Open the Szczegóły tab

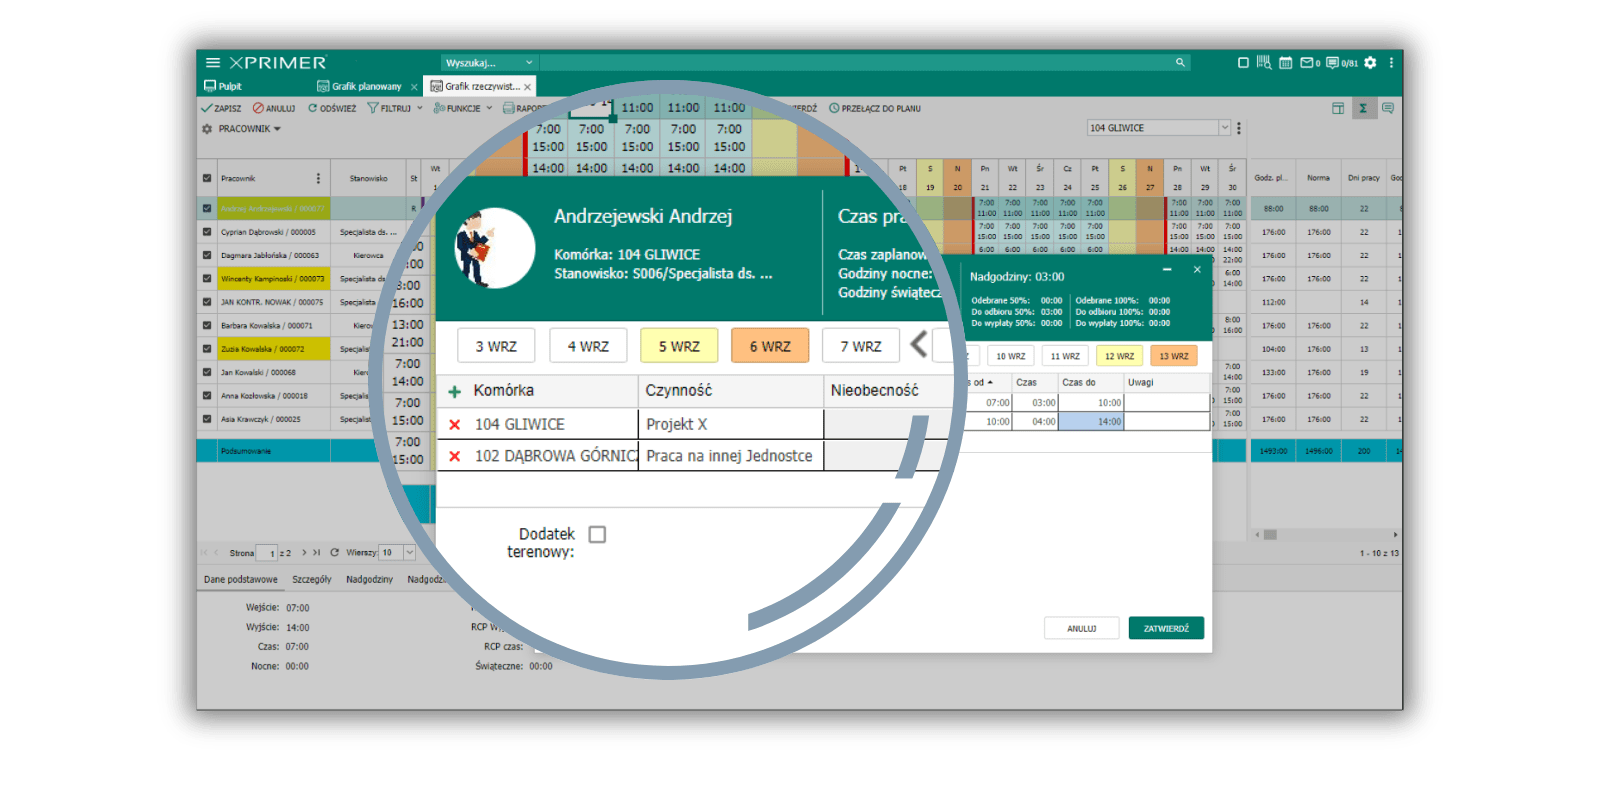pyautogui.click(x=311, y=580)
